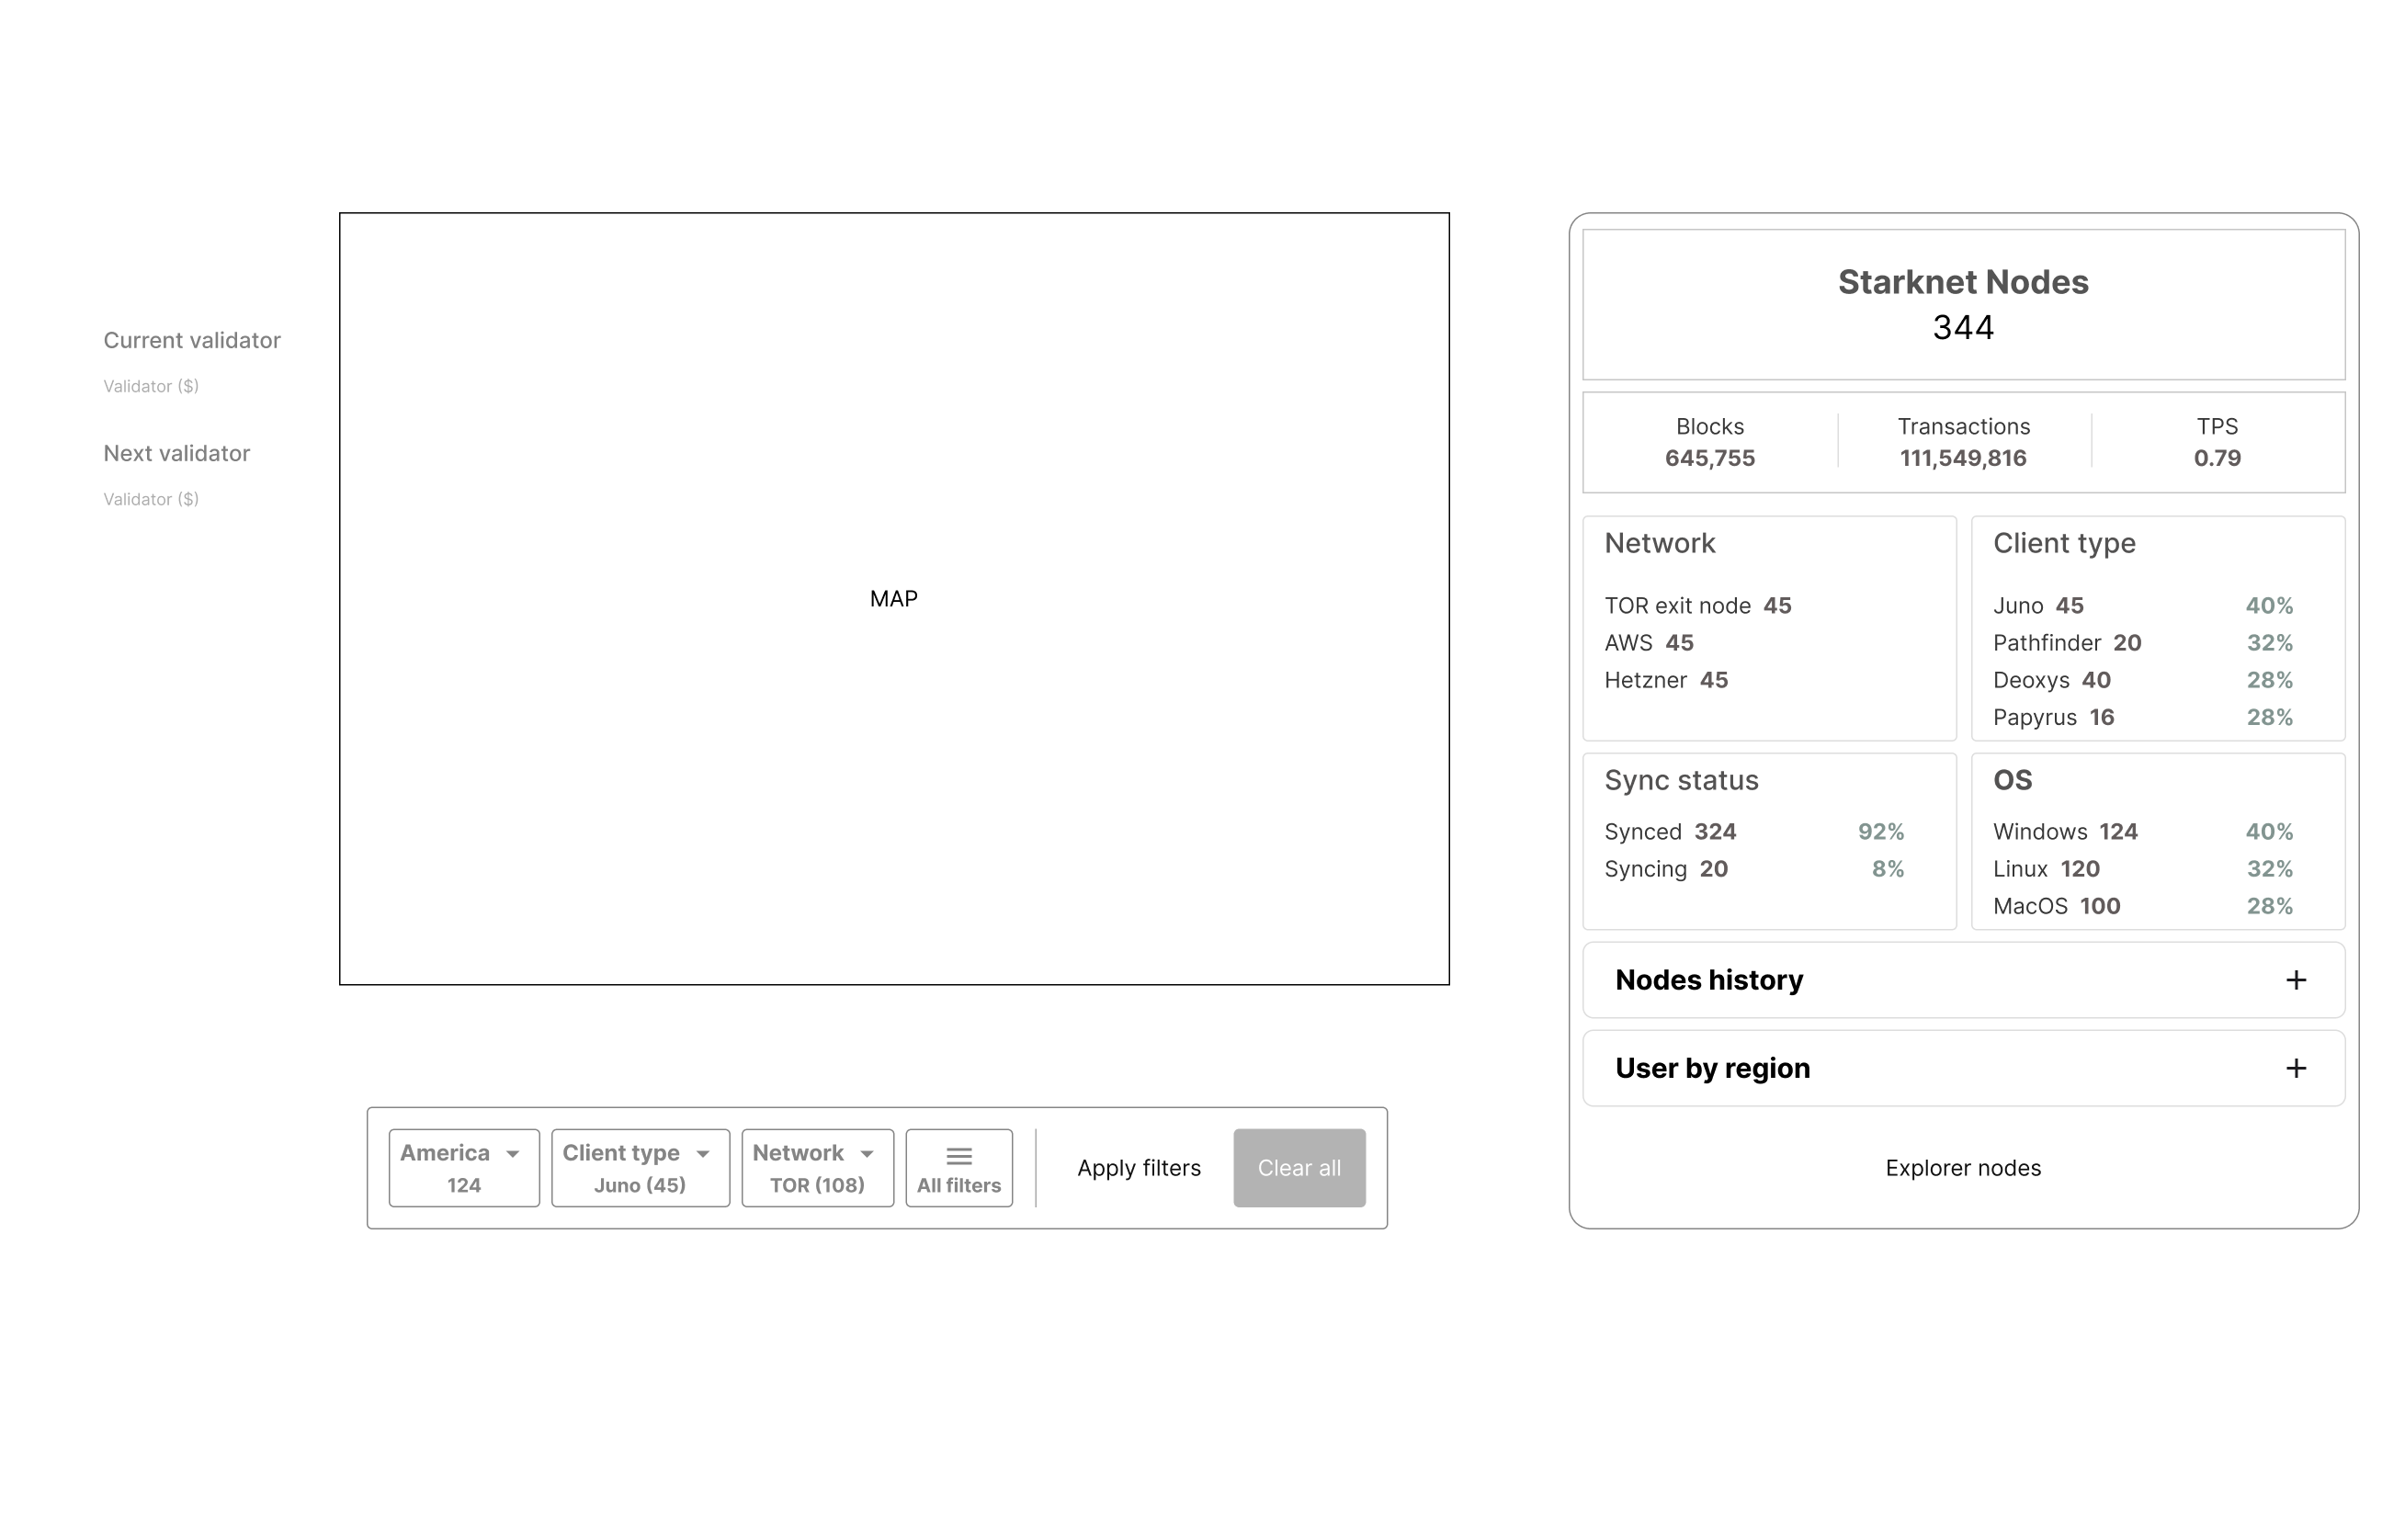2382x1540 pixels.
Task: Select the TOR exit node row
Action: 1698,605
